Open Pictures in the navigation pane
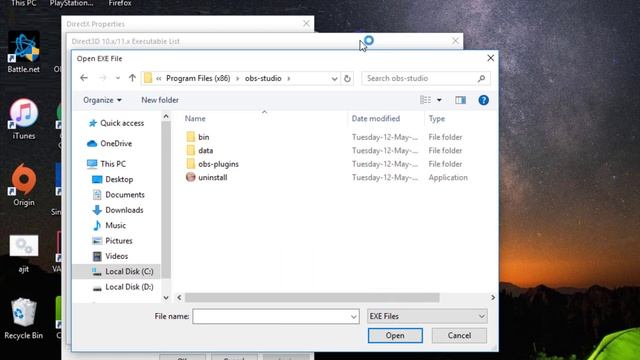This screenshot has height=360, width=640. (112, 241)
